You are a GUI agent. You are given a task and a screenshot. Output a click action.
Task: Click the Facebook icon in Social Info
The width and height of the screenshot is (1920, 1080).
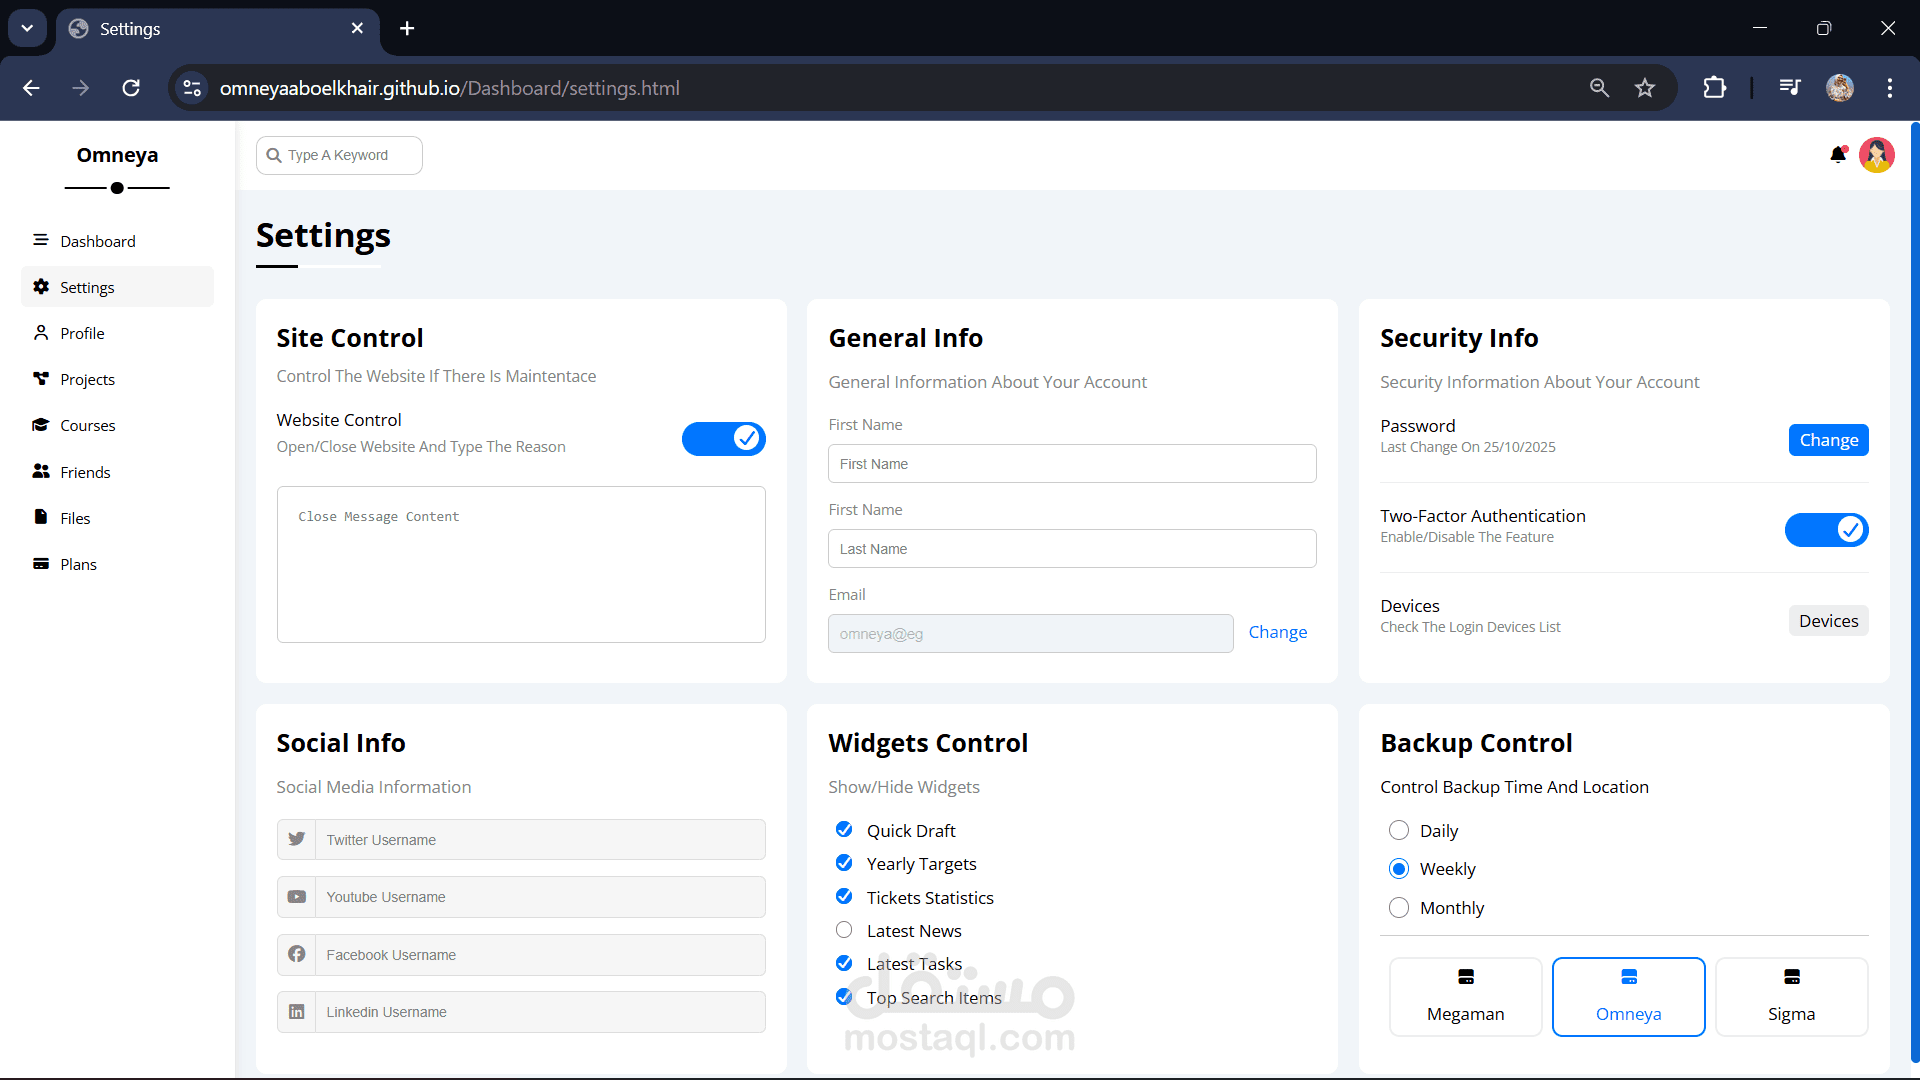pos(297,955)
